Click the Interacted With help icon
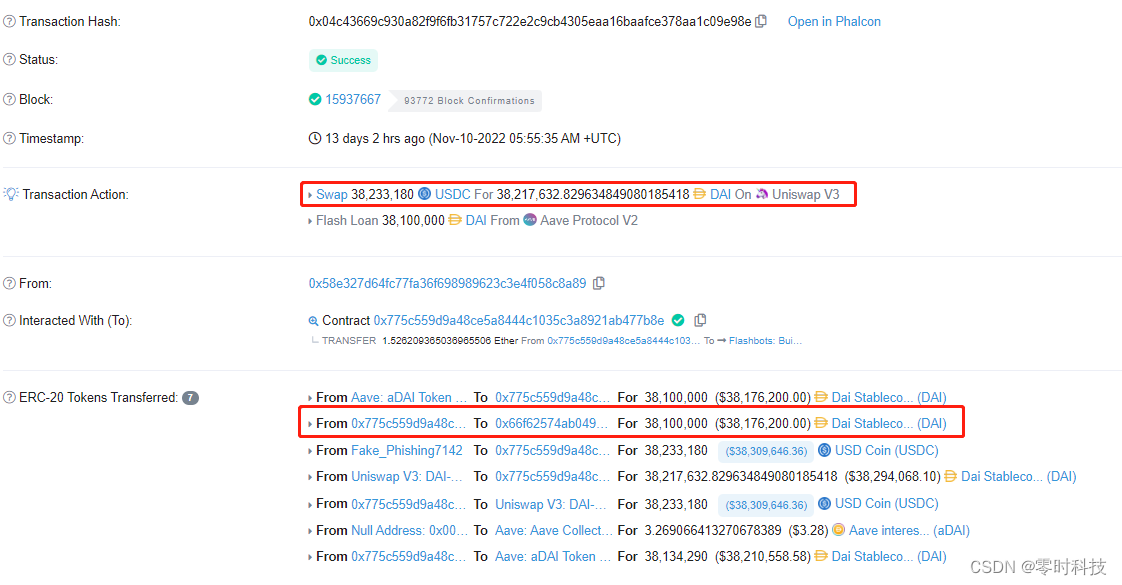This screenshot has width=1122, height=585. tap(9, 320)
